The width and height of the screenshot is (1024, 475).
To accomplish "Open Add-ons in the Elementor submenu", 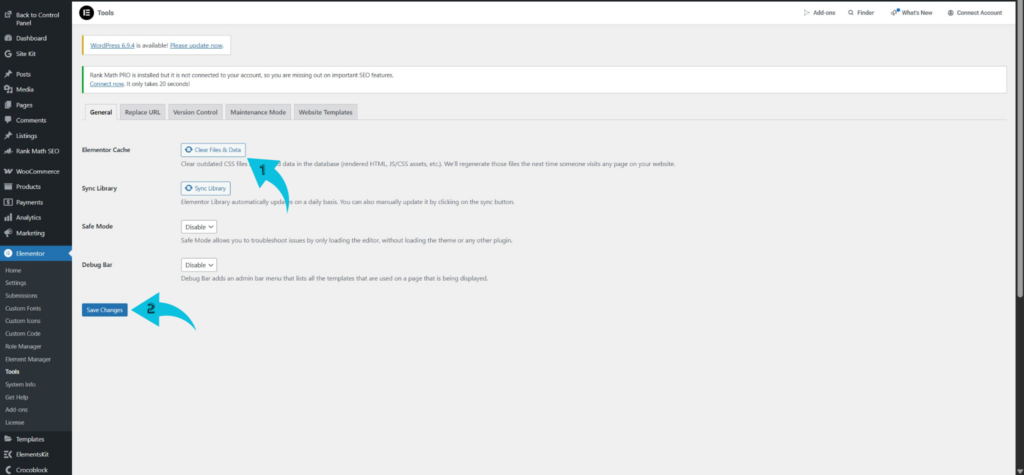I will tap(16, 410).
